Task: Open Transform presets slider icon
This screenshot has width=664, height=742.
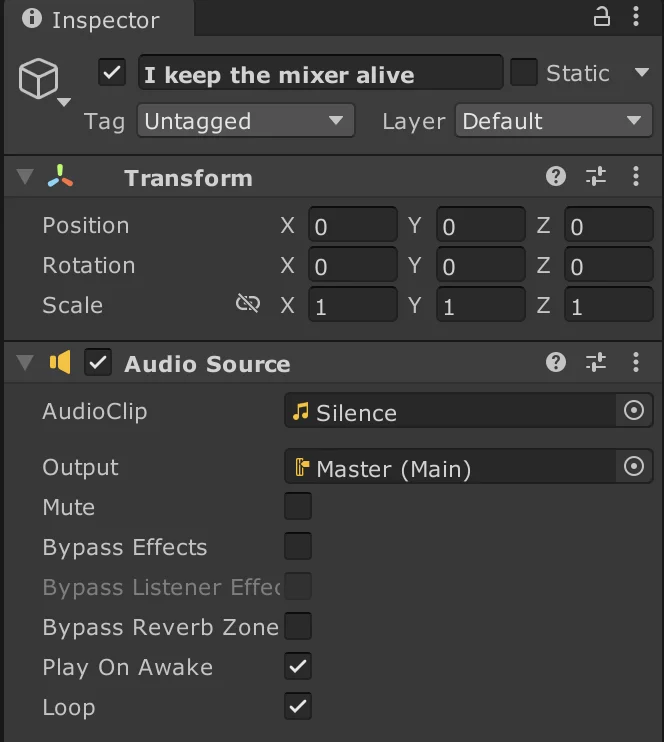Action: point(596,177)
